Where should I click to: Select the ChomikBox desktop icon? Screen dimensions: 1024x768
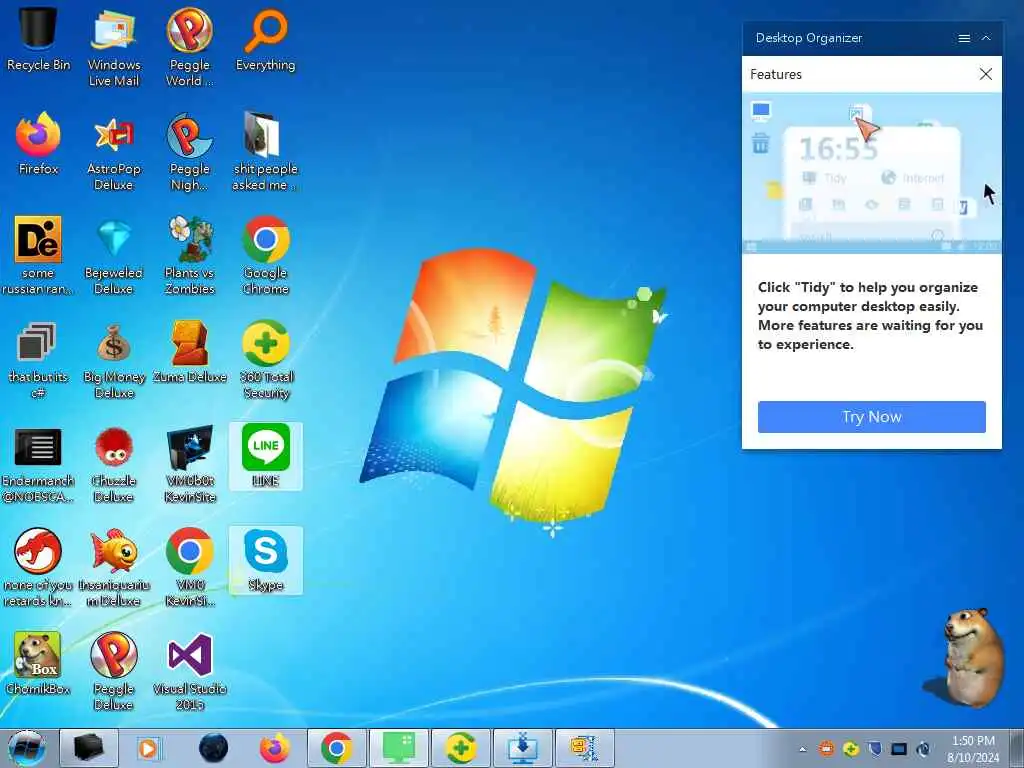tap(38, 664)
